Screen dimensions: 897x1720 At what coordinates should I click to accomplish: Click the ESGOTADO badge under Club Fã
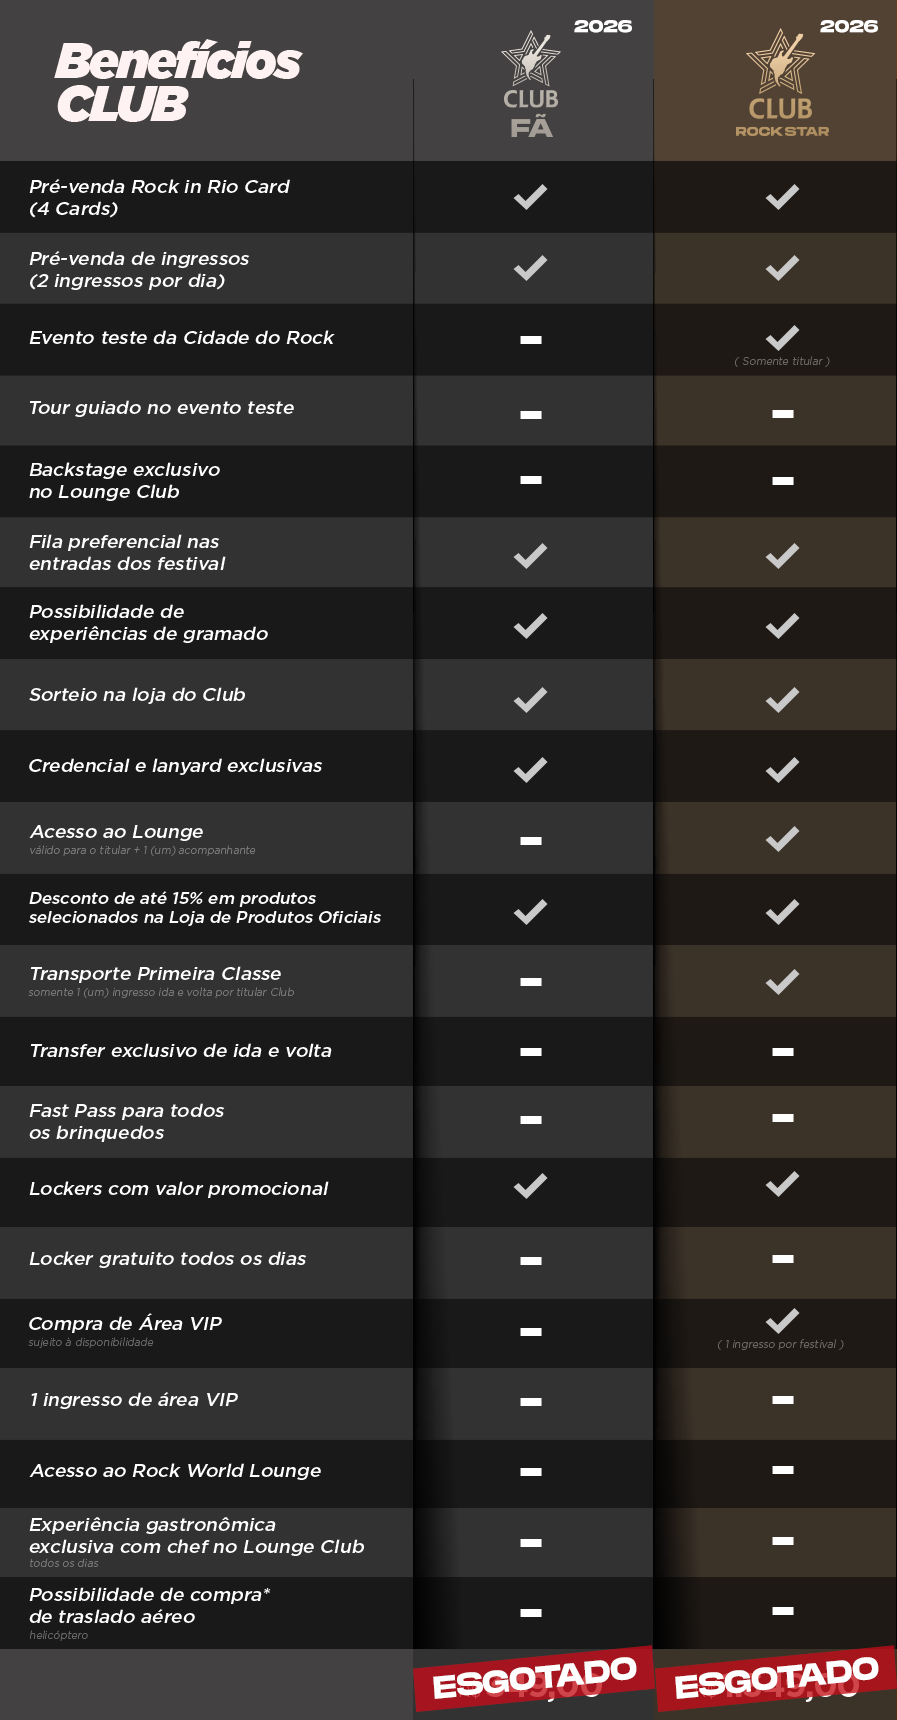click(534, 1679)
